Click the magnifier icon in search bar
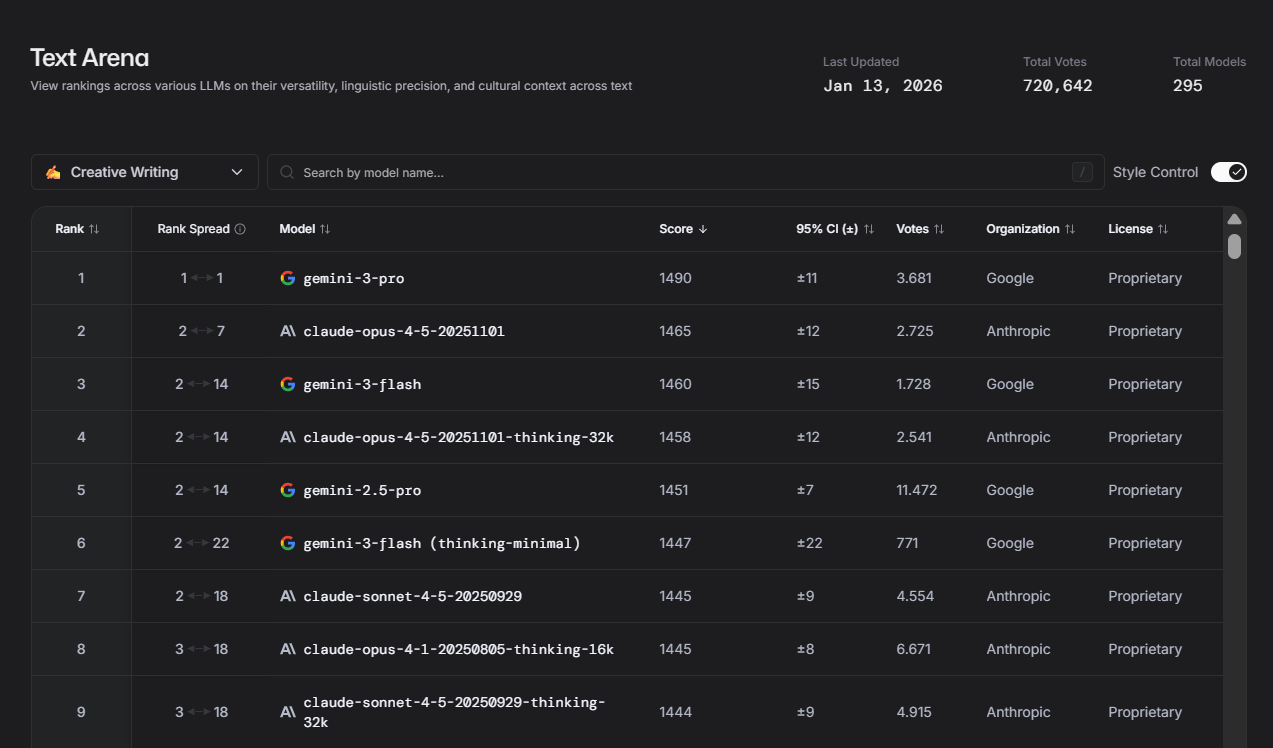Viewport: 1273px width, 748px height. pos(287,172)
